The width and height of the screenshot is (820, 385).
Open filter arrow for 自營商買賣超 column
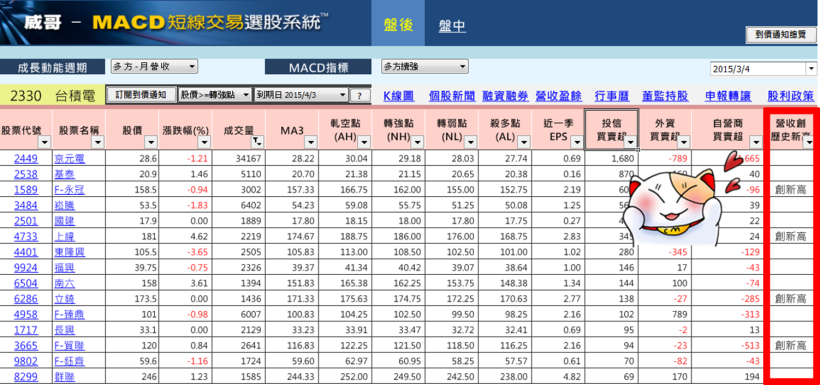pos(756,142)
